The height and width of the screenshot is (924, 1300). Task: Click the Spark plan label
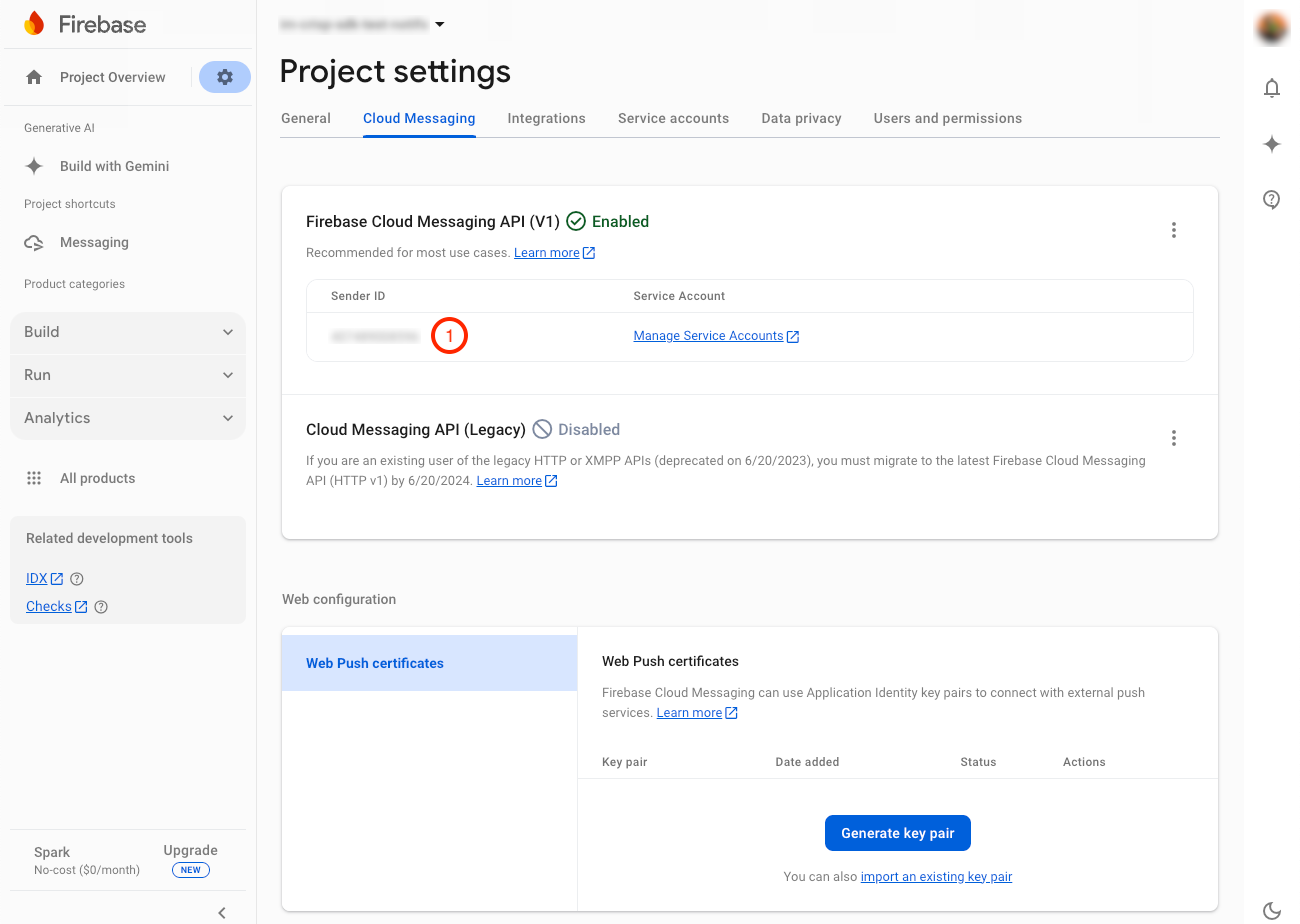pos(52,852)
